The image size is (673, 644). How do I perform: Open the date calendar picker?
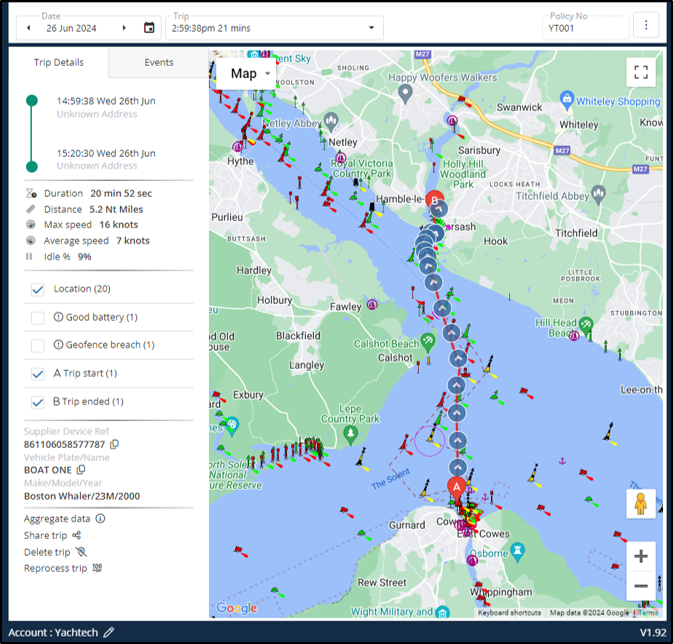pos(149,28)
